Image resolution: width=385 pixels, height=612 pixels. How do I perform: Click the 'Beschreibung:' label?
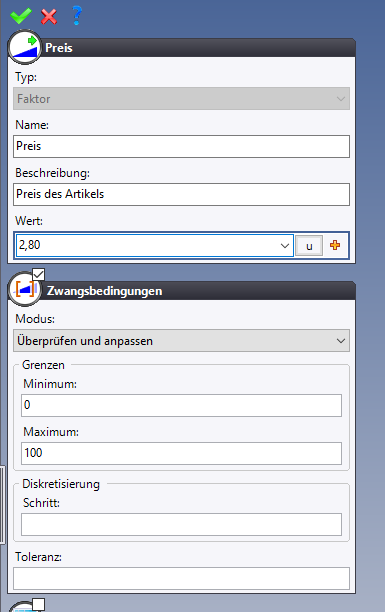[52, 173]
